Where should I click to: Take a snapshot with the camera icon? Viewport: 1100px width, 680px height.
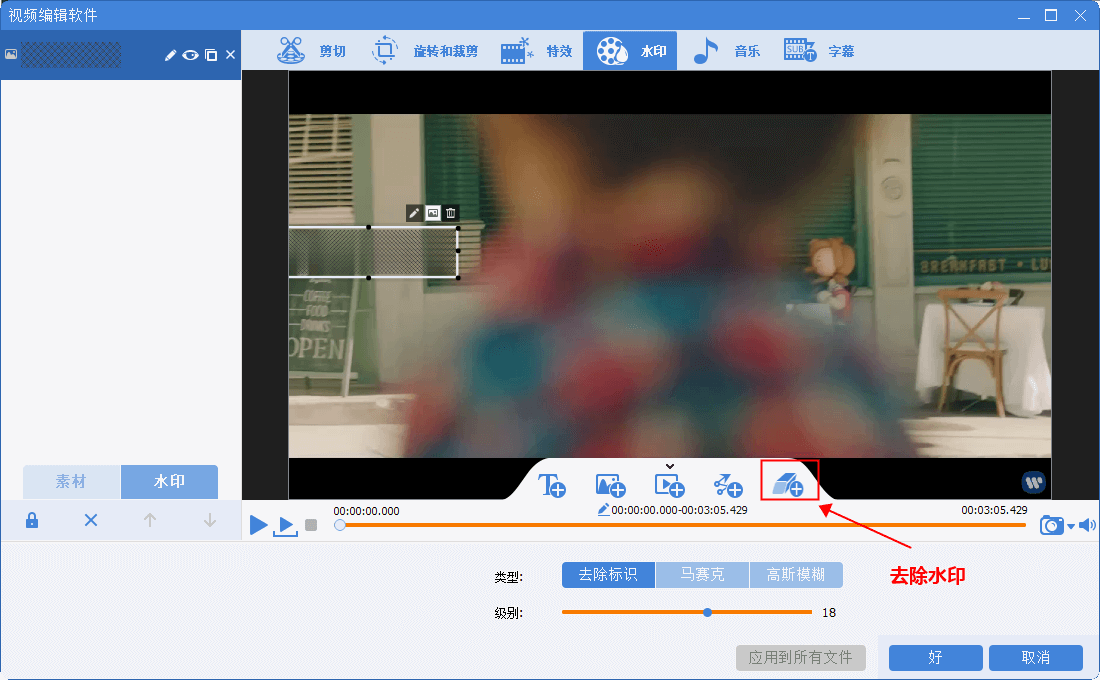(1051, 525)
